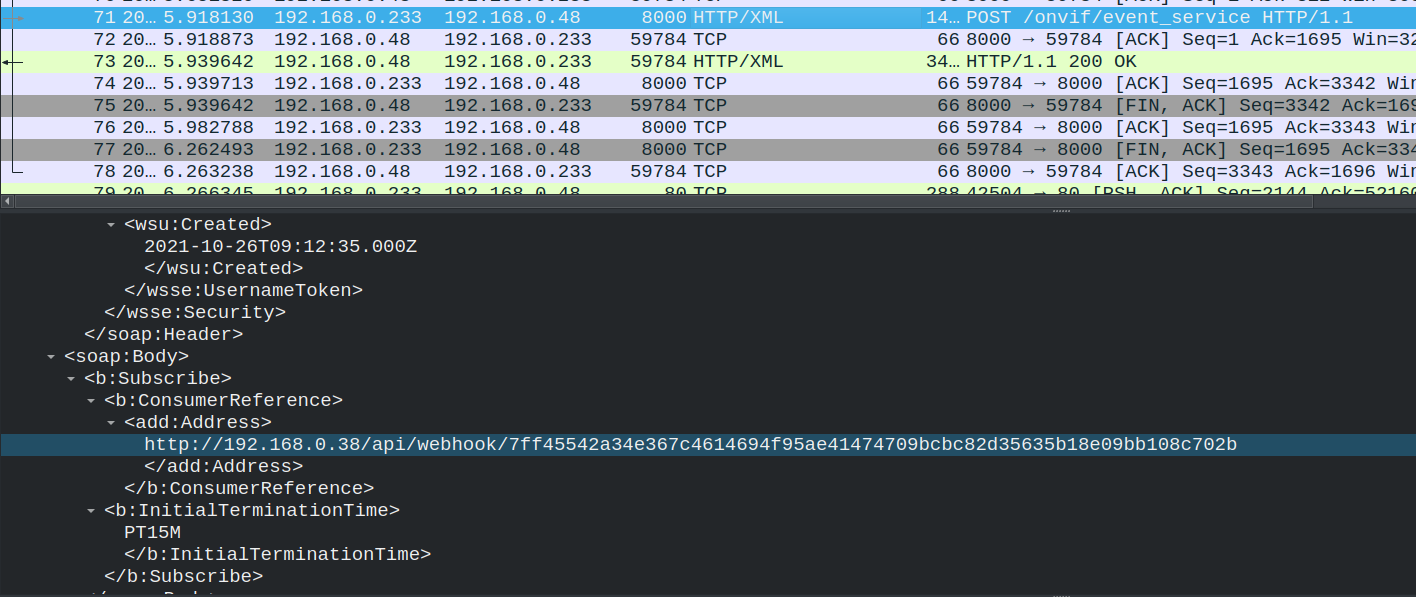The image size is (1416, 597).
Task: Select the </b:ConsumerReference> closing line
Action: point(249,489)
